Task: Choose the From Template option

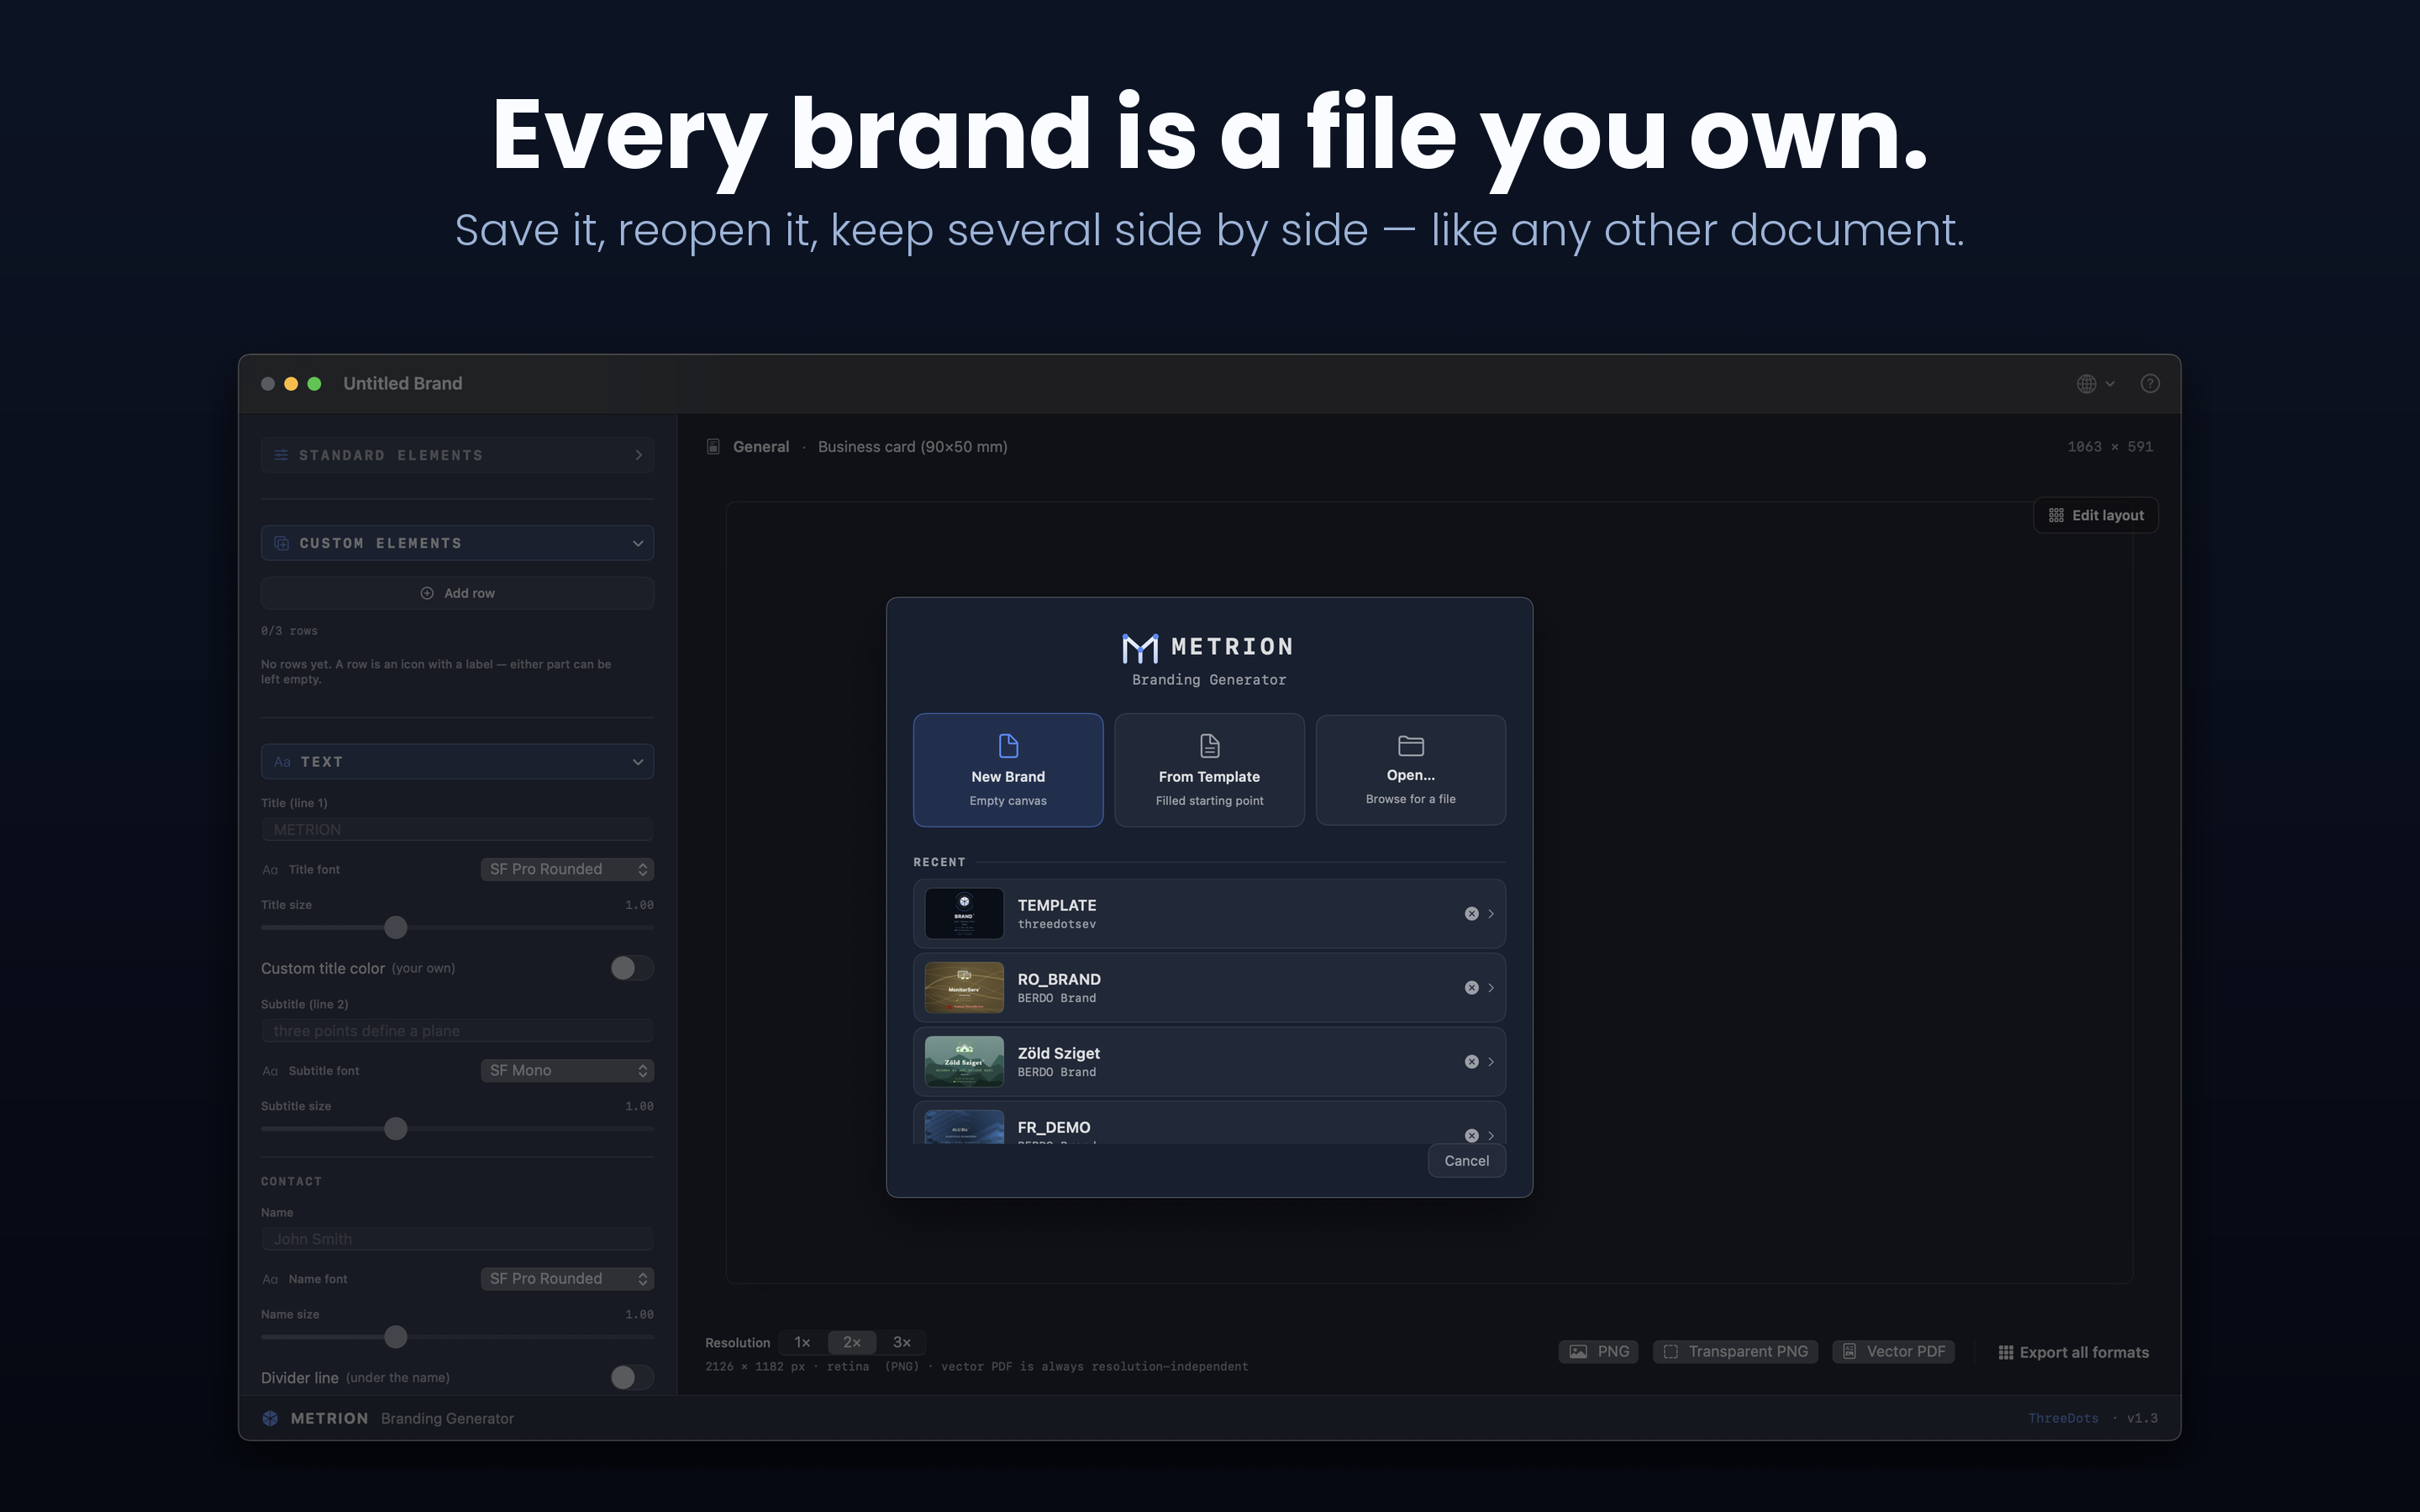Action: point(1209,770)
